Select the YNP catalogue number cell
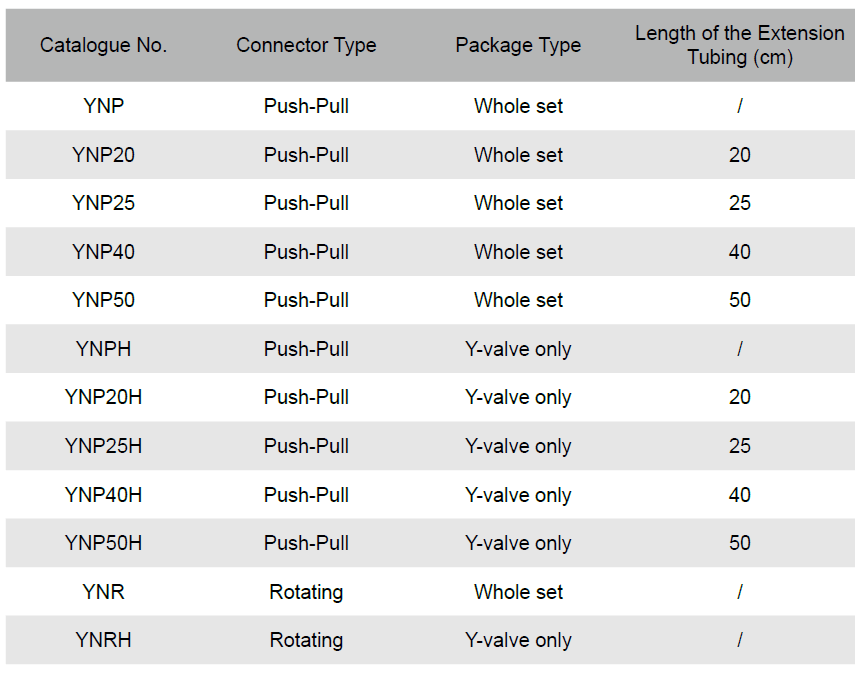Screen dimensions: 861x673 (103, 106)
